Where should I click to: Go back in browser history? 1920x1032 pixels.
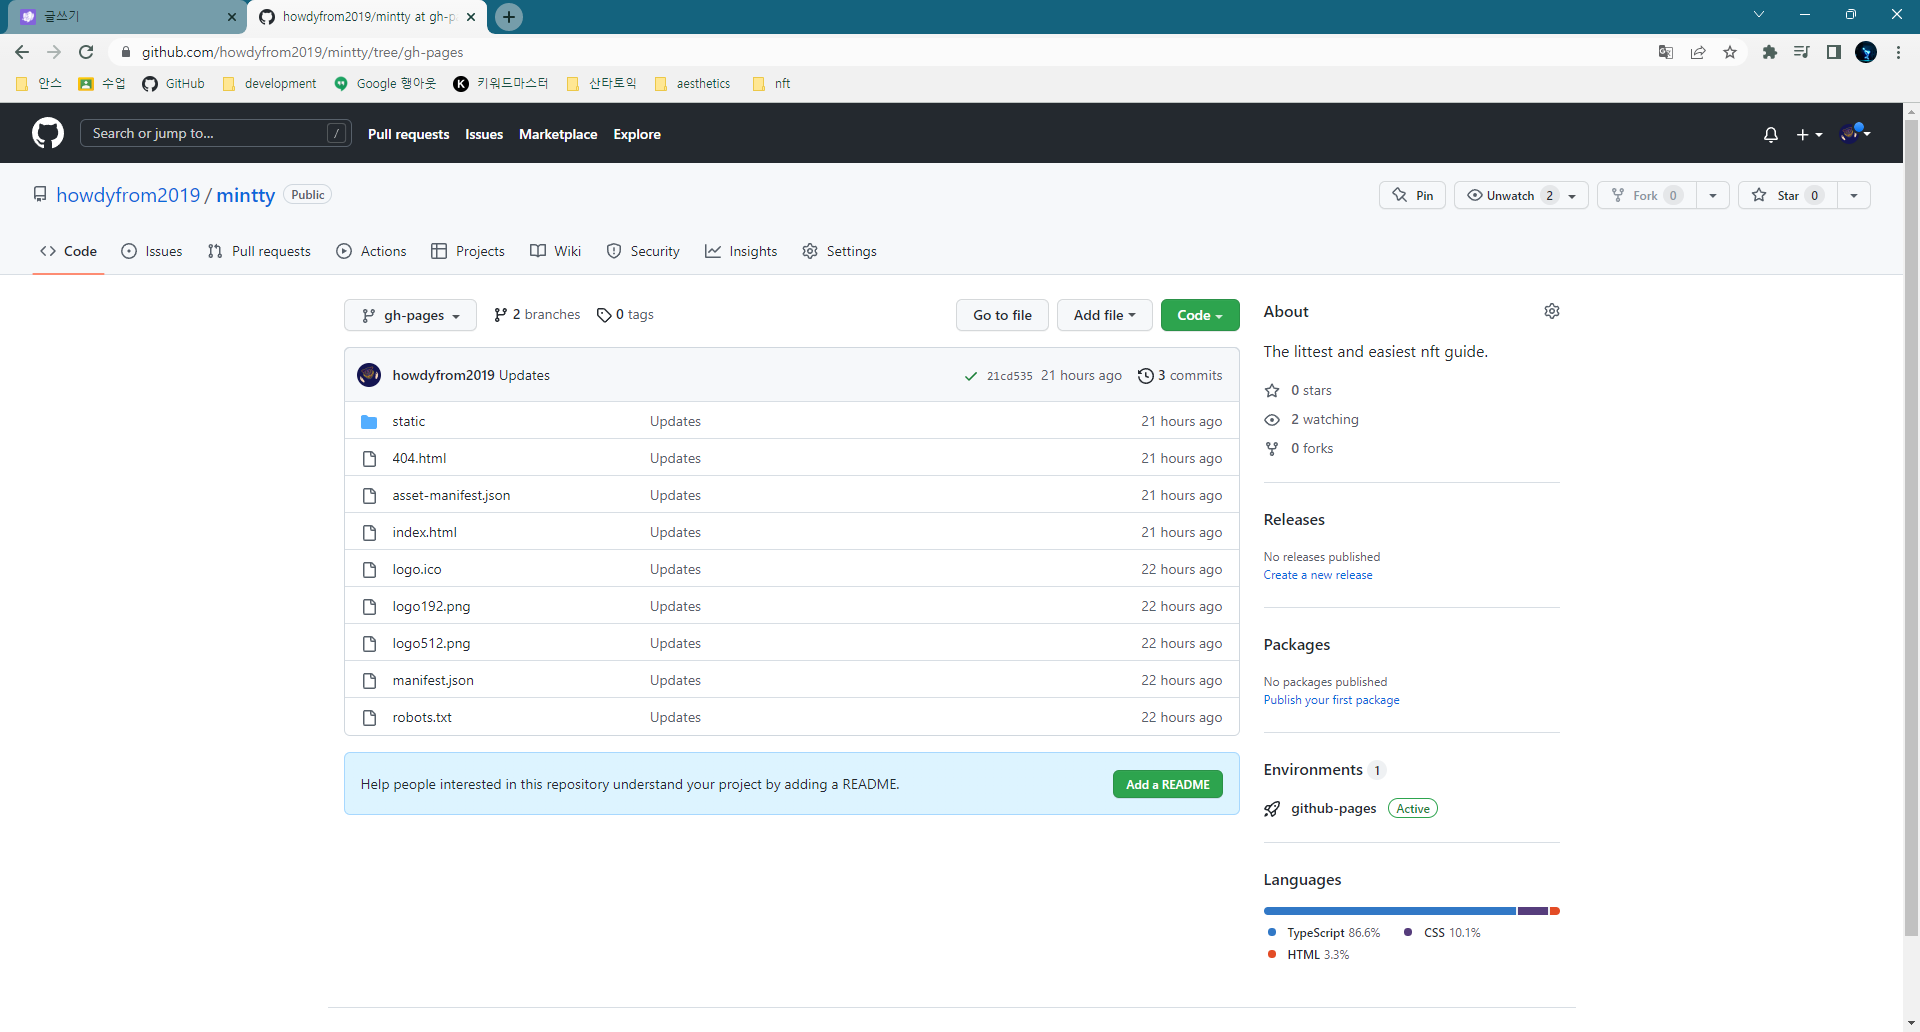[x=22, y=52]
